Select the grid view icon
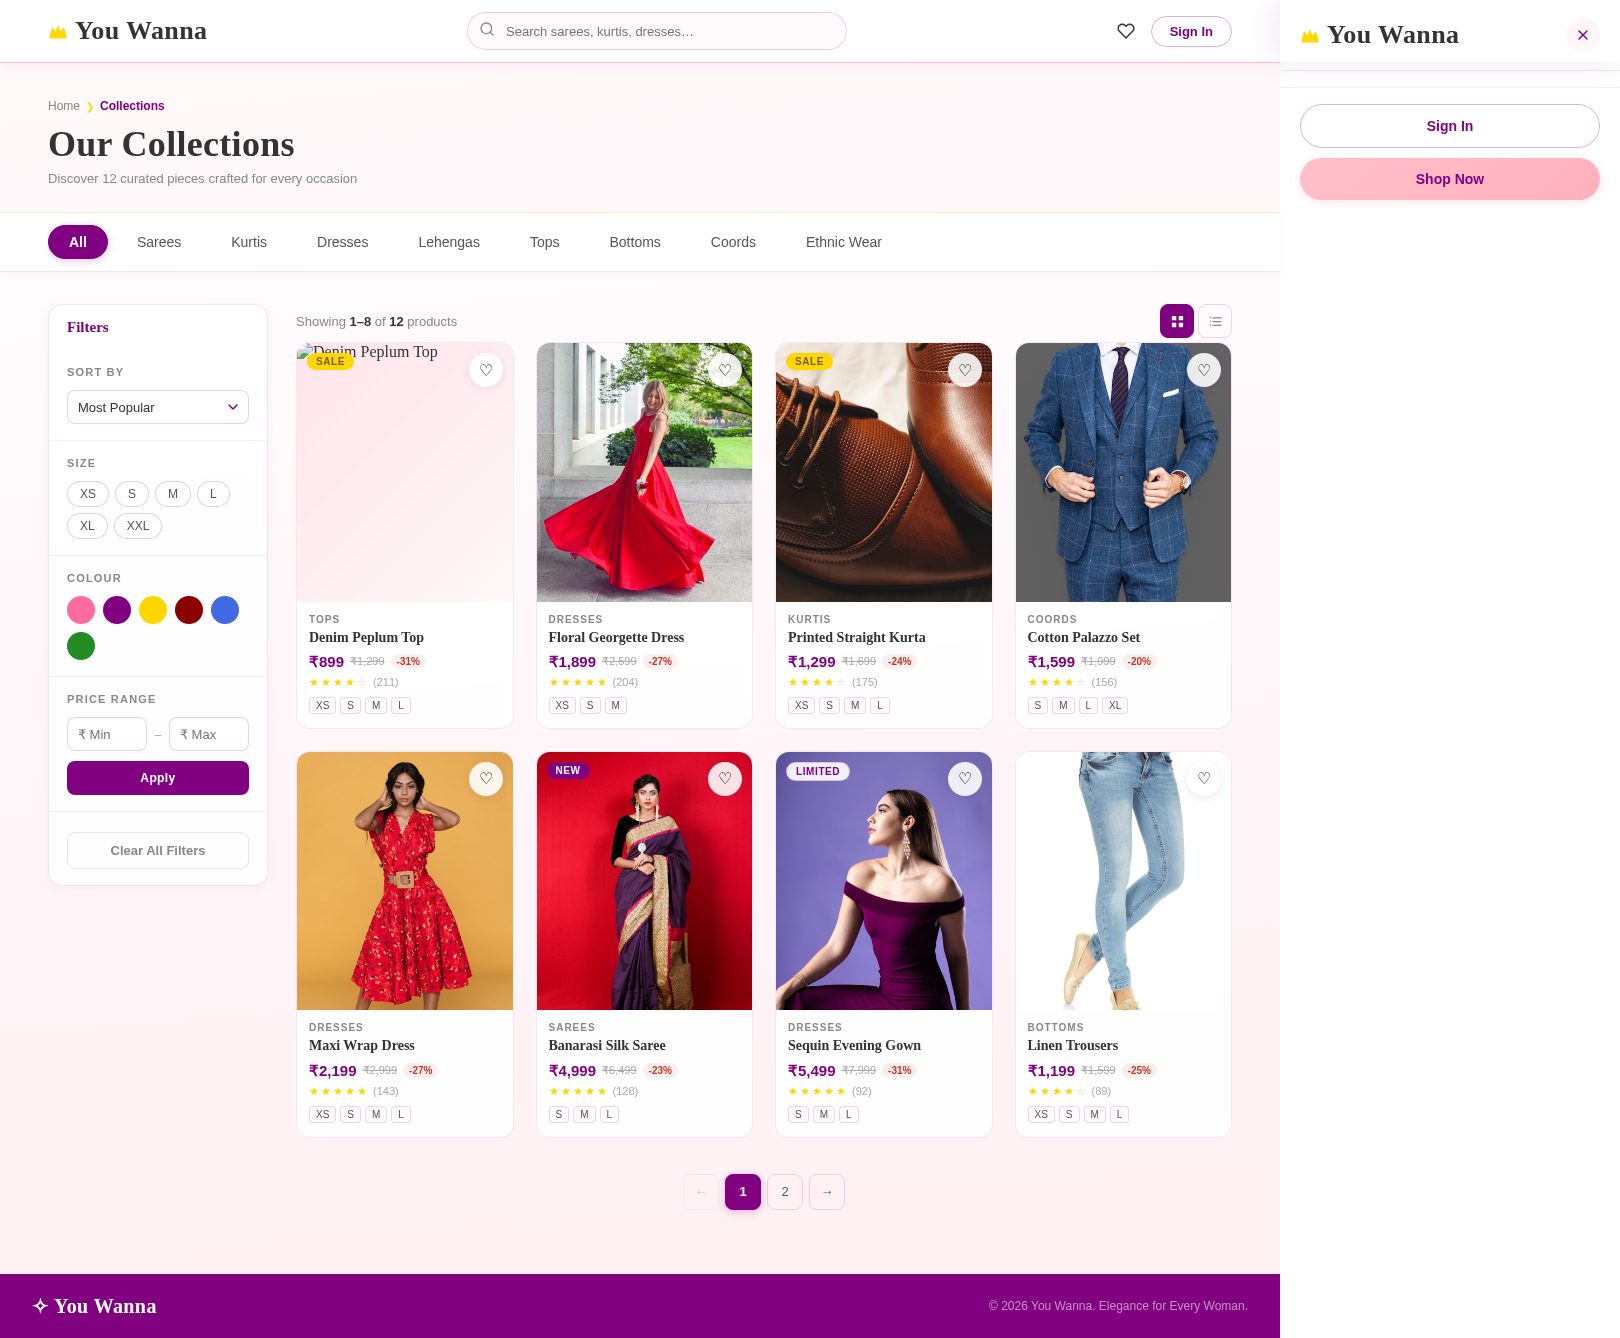This screenshot has height=1338, width=1620. click(x=1176, y=321)
